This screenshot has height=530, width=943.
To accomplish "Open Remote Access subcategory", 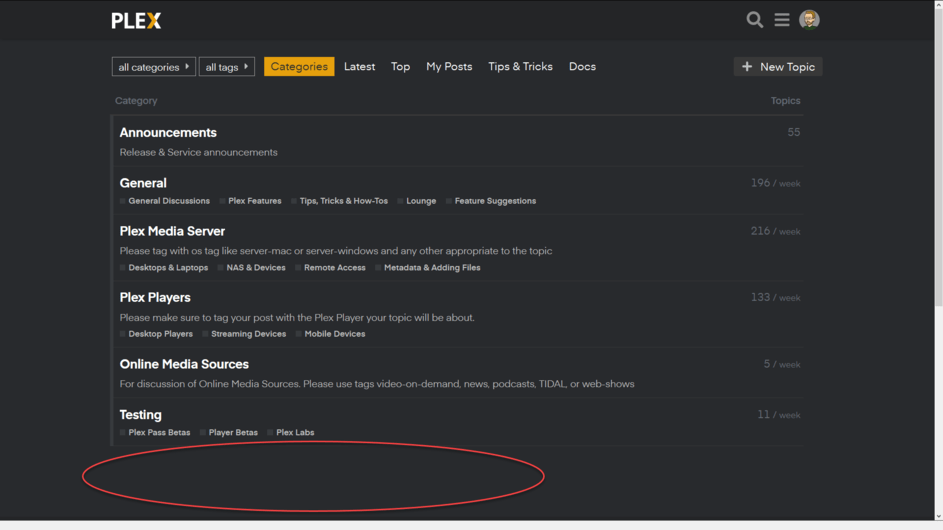I will pos(334,268).
